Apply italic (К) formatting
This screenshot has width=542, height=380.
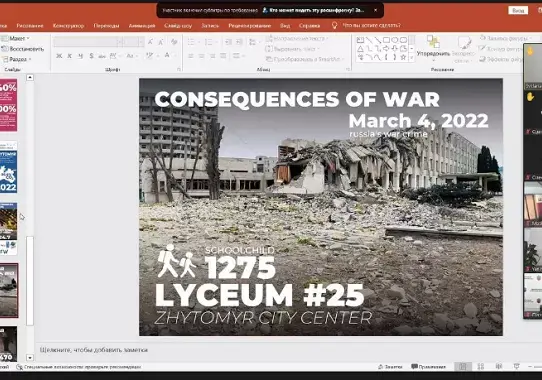pyautogui.click(x=69, y=56)
